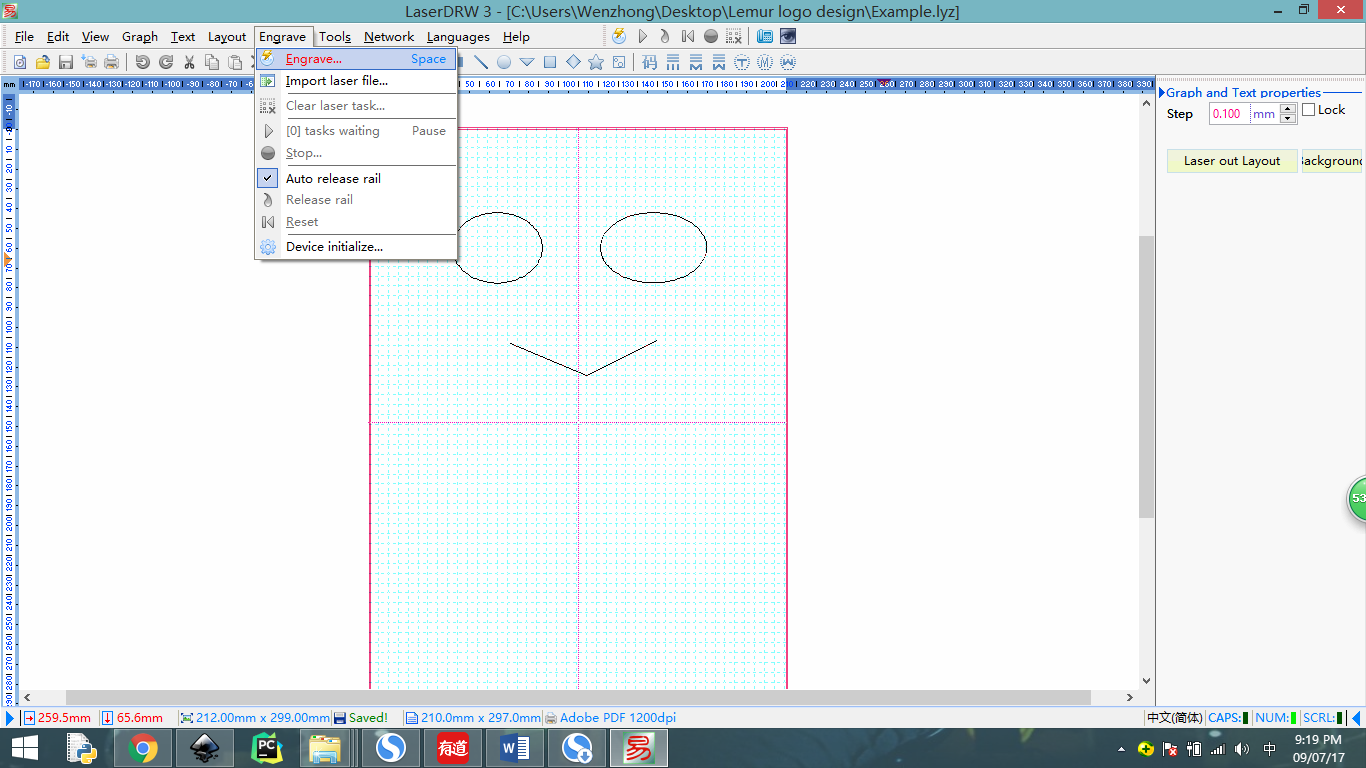Screen dimensions: 1366x768
Task: Click the Print icon in toolbar
Action: point(111,62)
